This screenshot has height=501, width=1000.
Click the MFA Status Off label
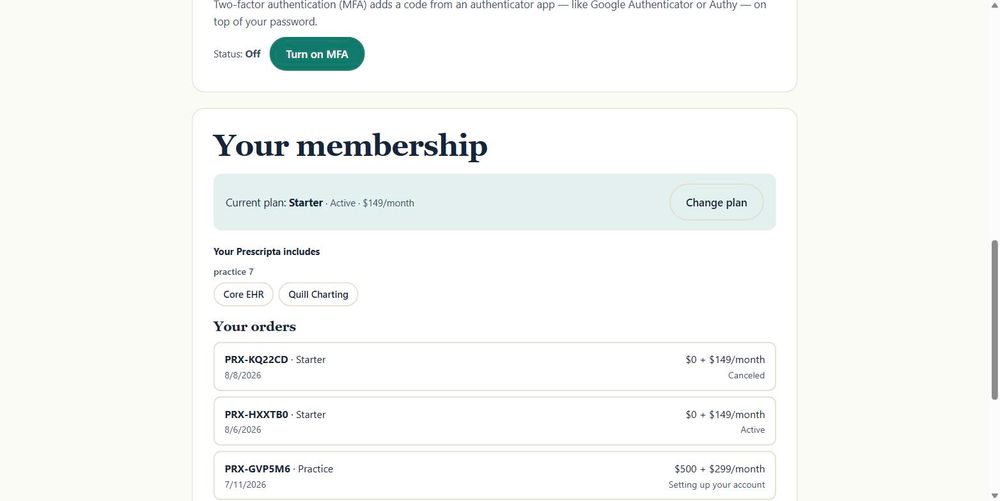pyautogui.click(x=237, y=54)
